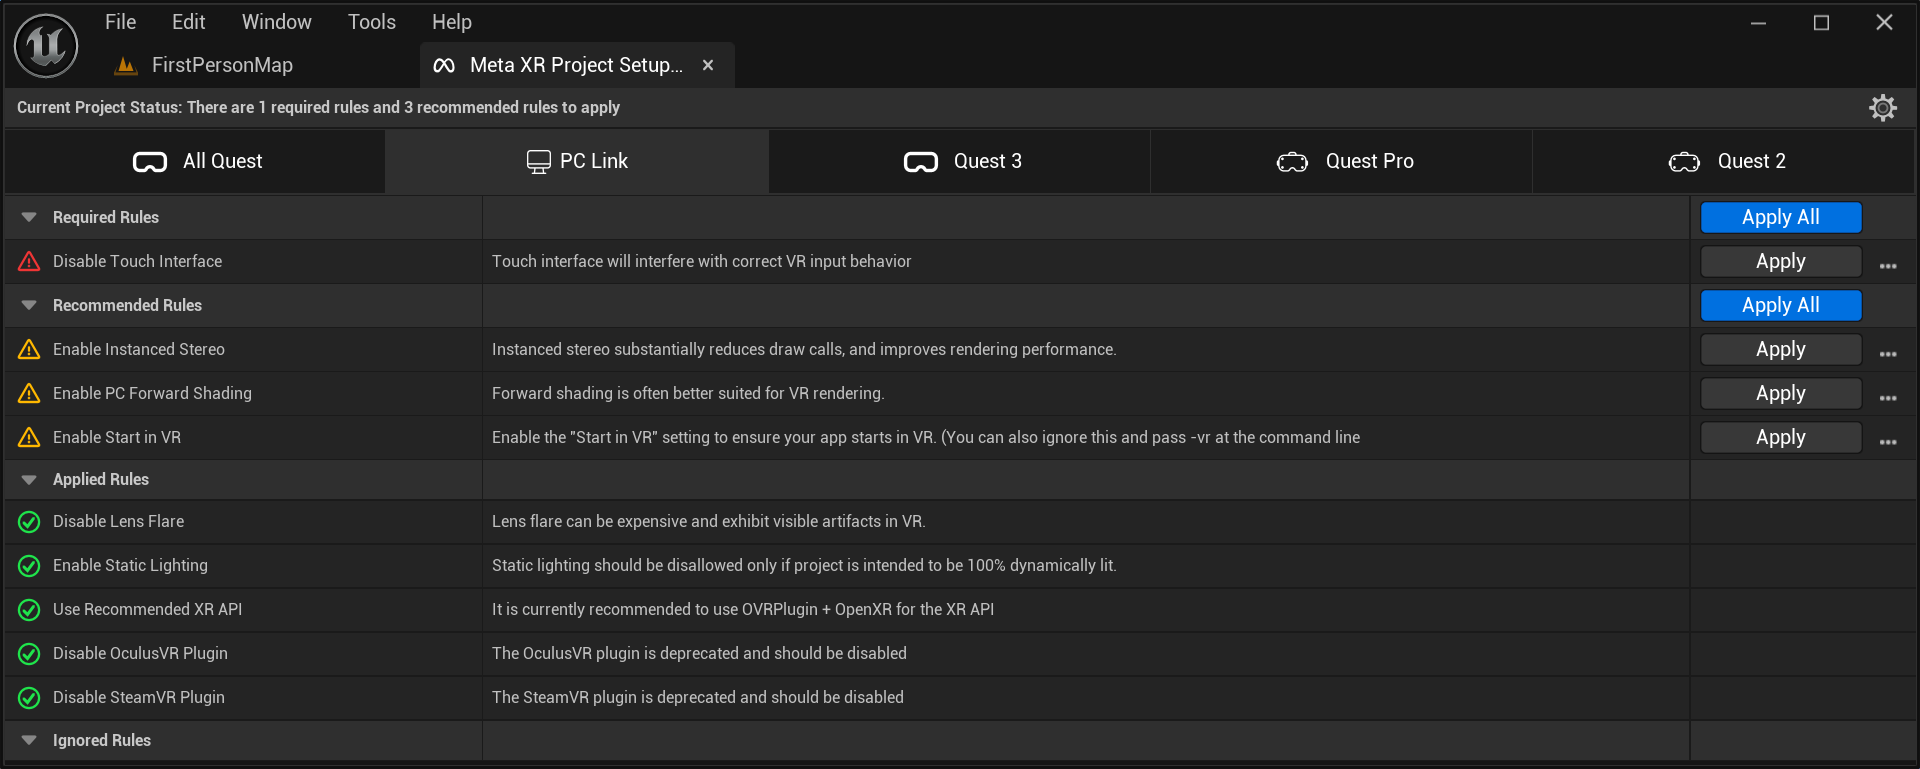Viewport: 1920px width, 769px height.
Task: Open the Help menu
Action: [x=452, y=22]
